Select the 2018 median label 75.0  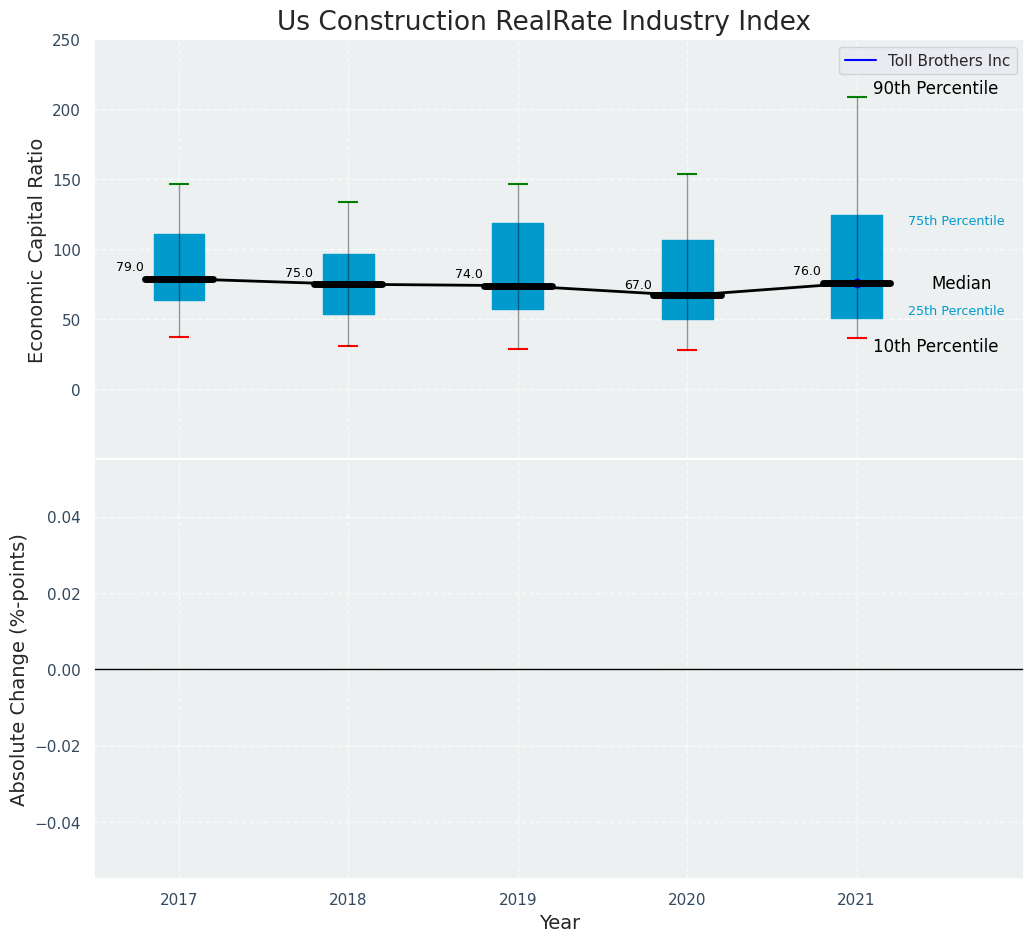pyautogui.click(x=299, y=273)
